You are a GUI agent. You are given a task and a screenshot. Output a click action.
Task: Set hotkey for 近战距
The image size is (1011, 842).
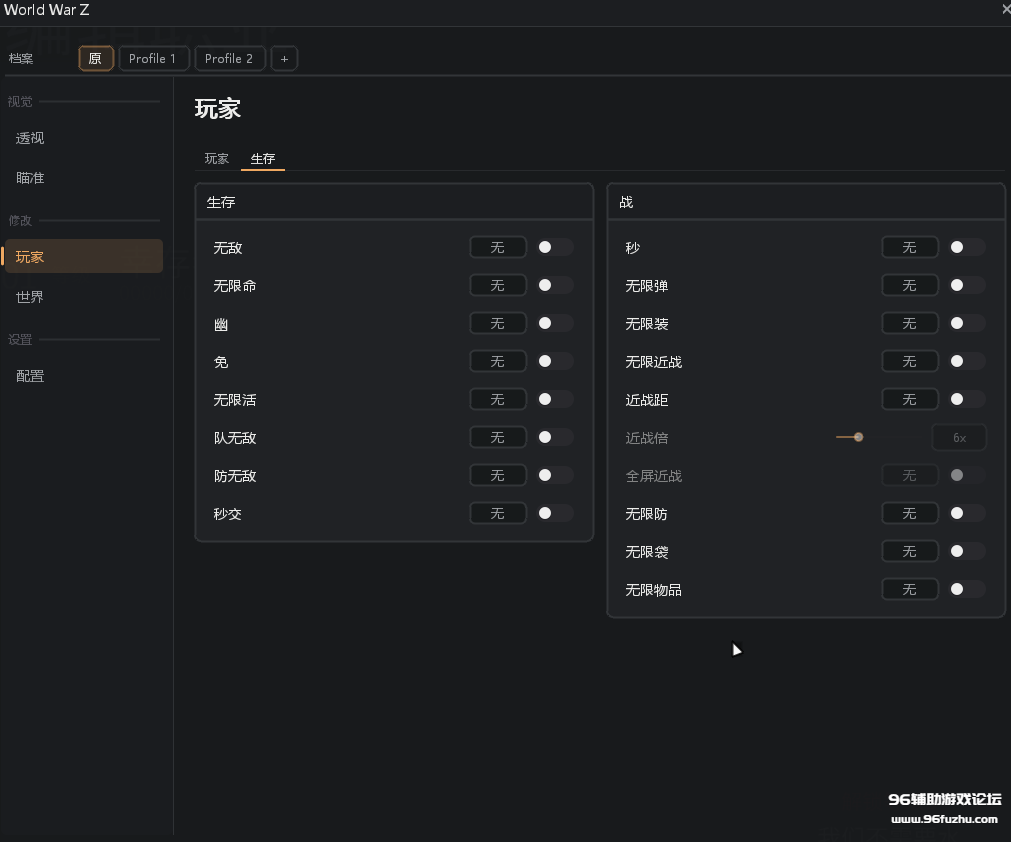pos(910,399)
